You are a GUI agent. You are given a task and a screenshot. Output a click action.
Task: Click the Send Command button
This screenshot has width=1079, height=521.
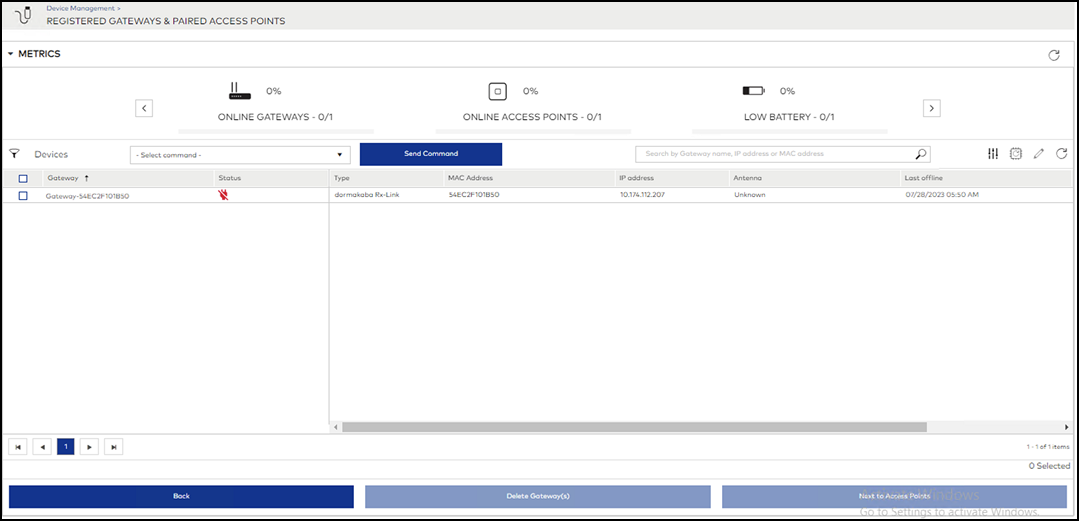[431, 154]
